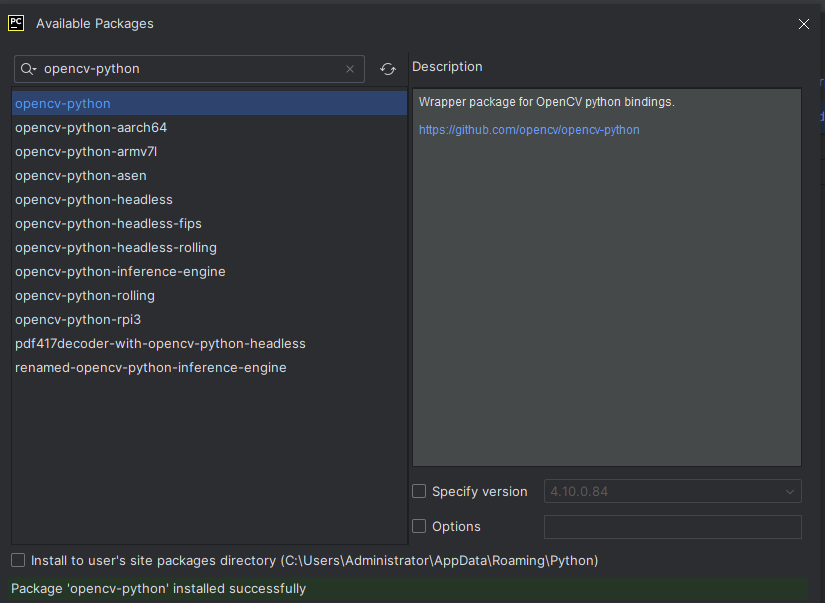825x603 pixels.
Task: Select pdf417decoder-with-opencv-python-headless package
Action: click(209, 344)
